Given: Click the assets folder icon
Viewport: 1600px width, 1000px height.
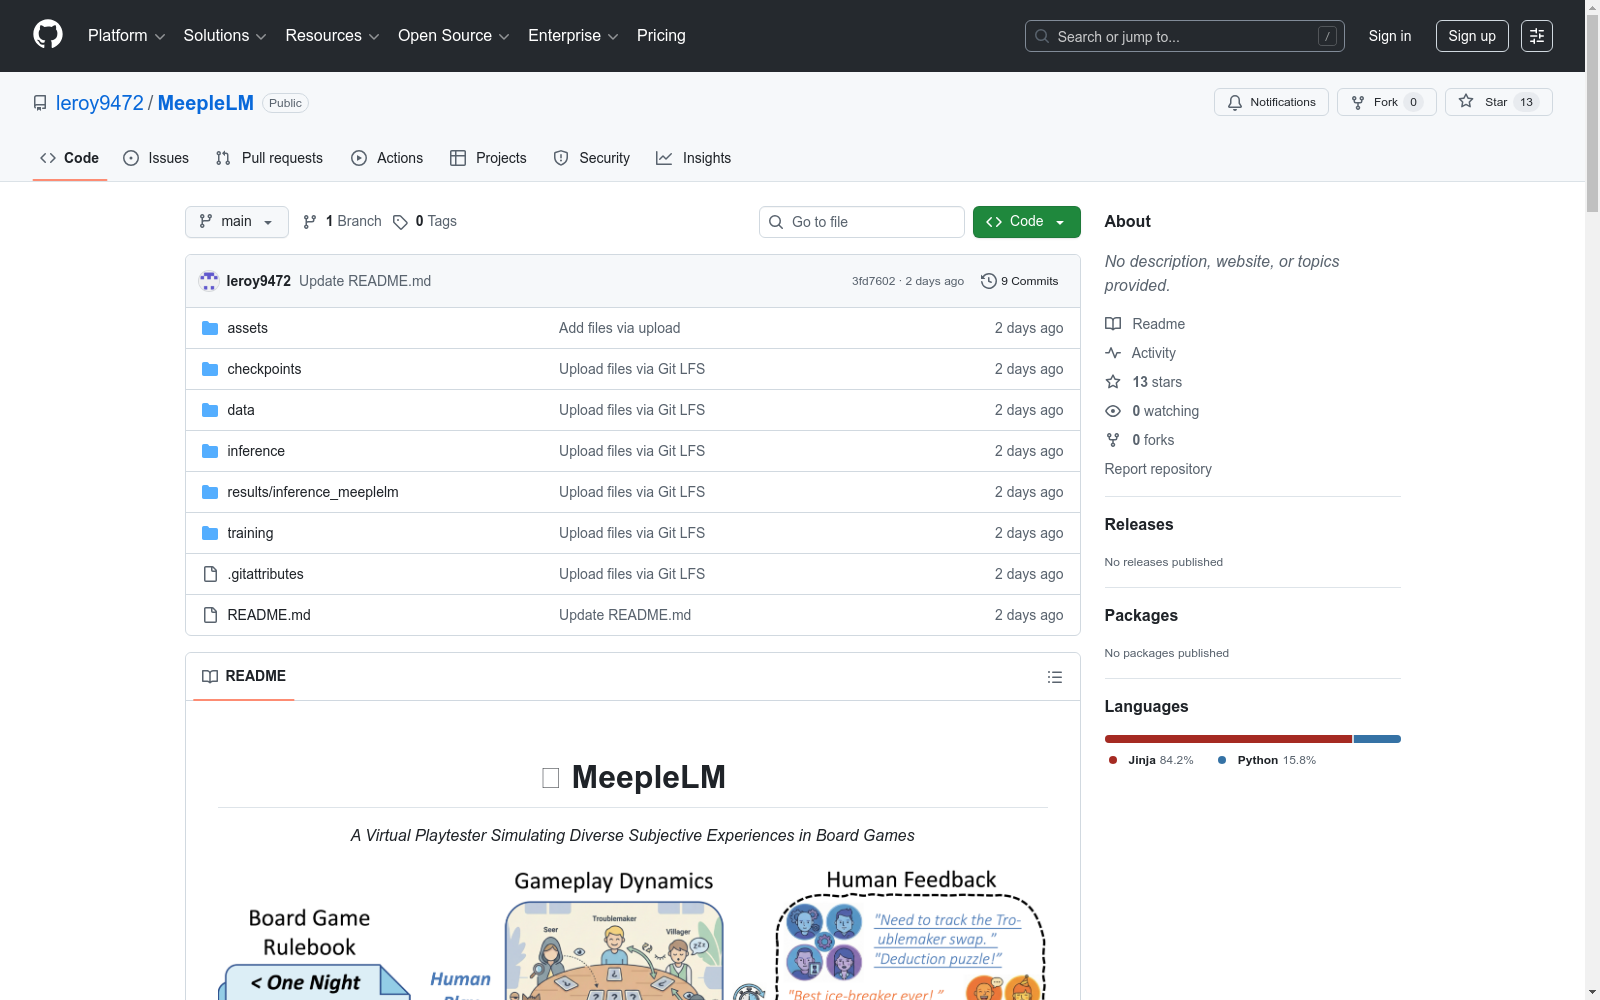Looking at the screenshot, I should [210, 328].
